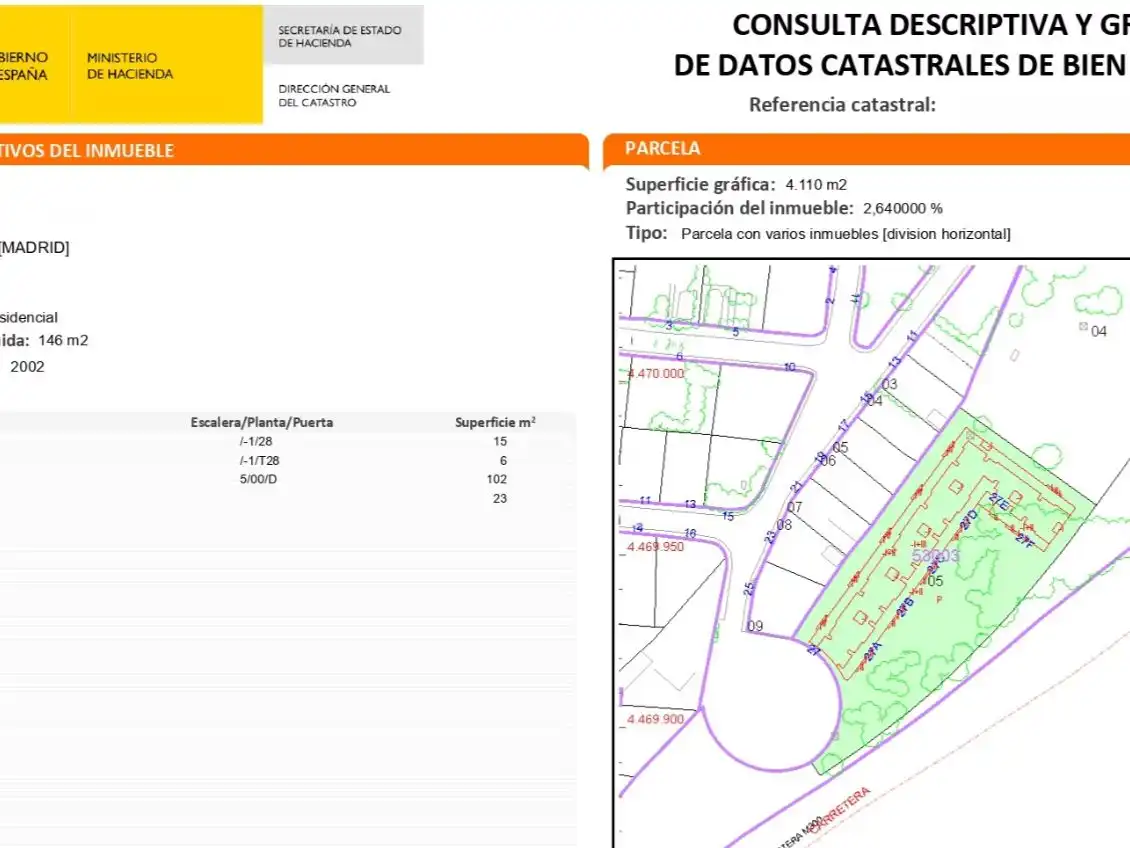Click the surface value 23
The height and width of the screenshot is (848, 1130).
(500, 499)
